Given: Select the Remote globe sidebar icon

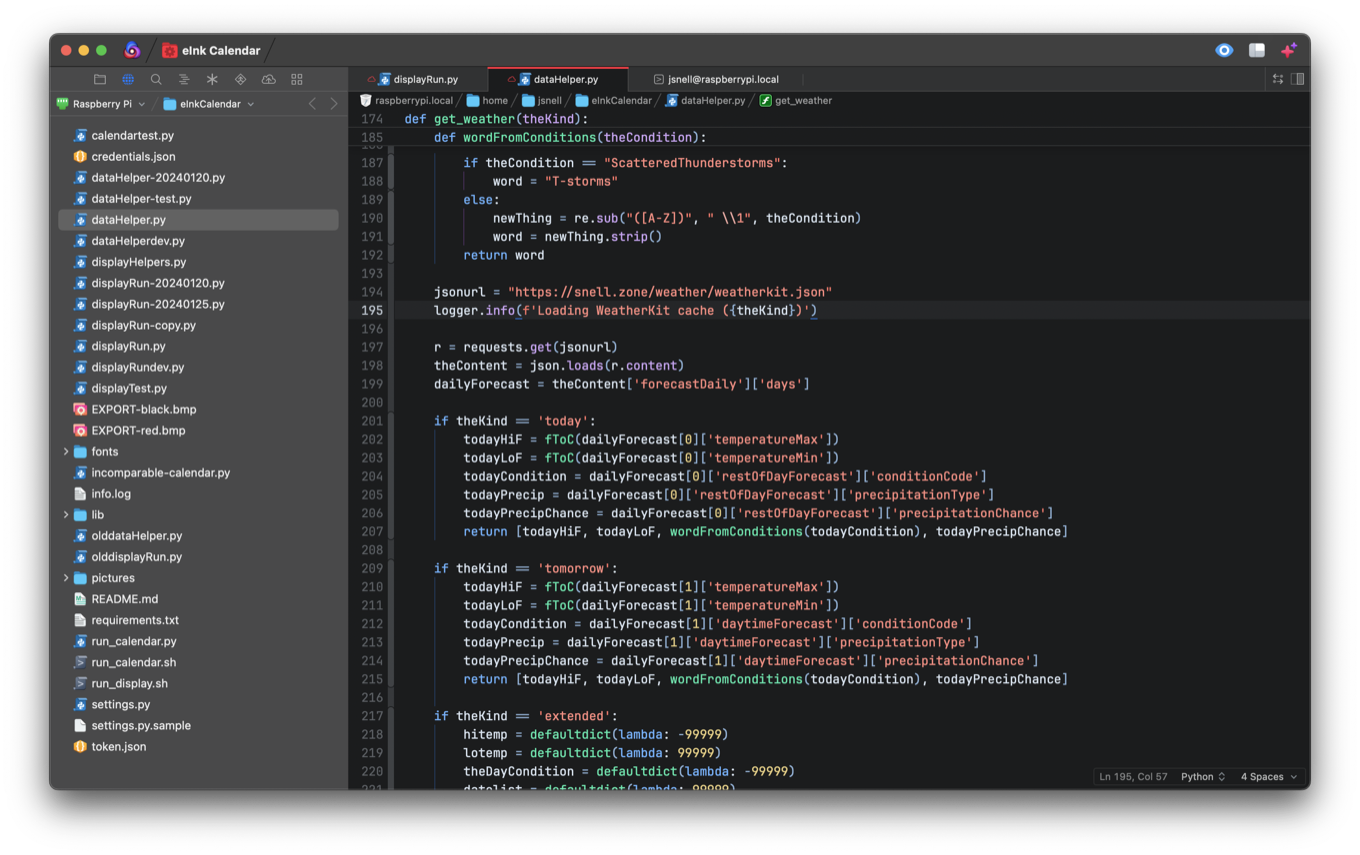Looking at the screenshot, I should click(x=127, y=79).
